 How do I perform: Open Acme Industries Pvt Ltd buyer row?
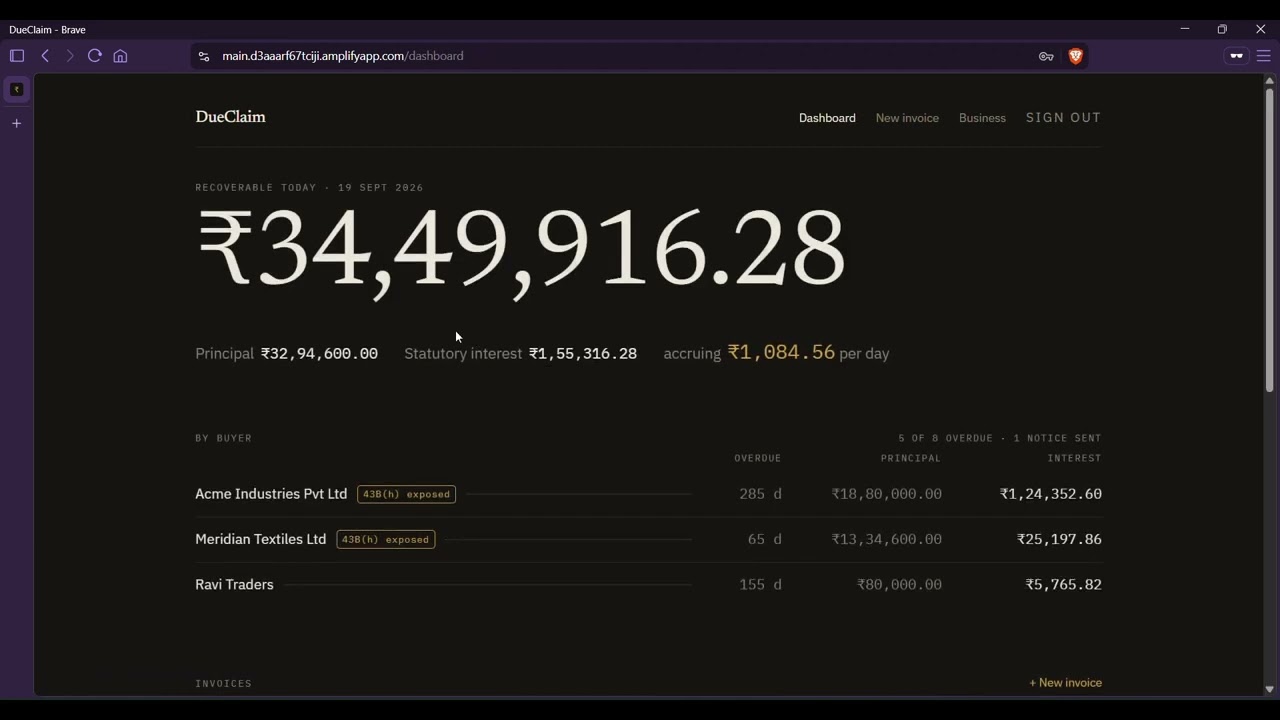648,494
